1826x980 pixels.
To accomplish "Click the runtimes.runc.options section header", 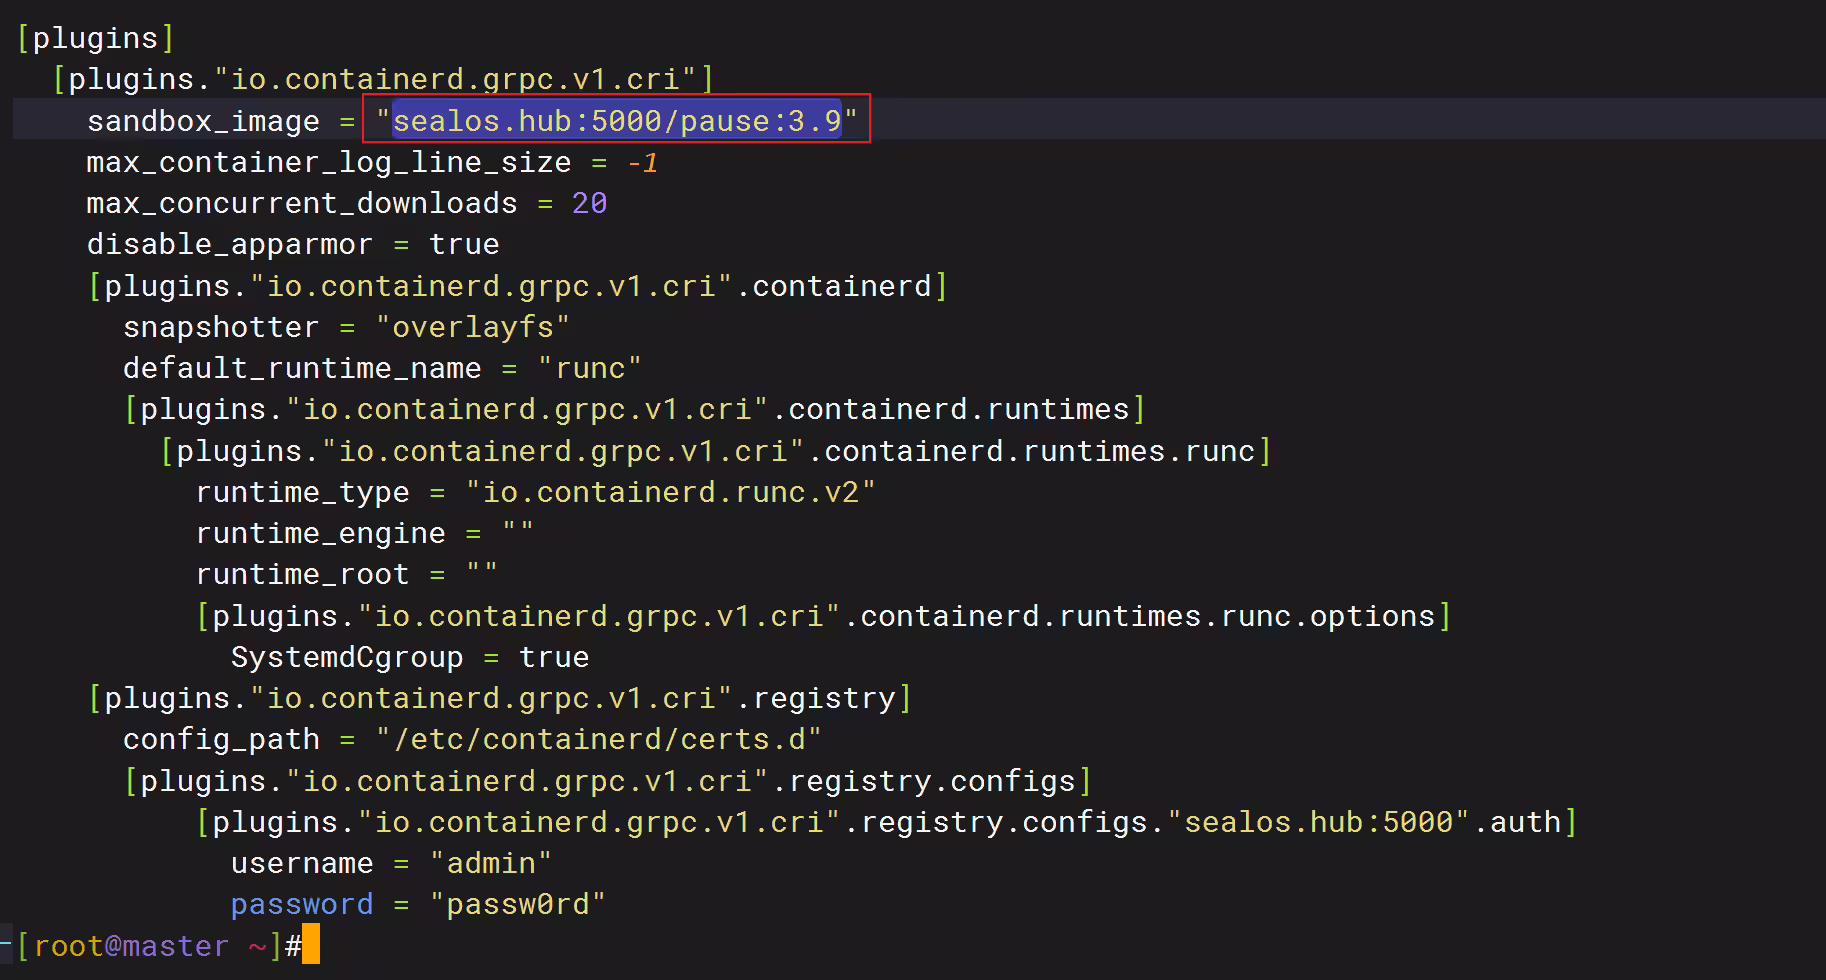I will pyautogui.click(x=824, y=616).
